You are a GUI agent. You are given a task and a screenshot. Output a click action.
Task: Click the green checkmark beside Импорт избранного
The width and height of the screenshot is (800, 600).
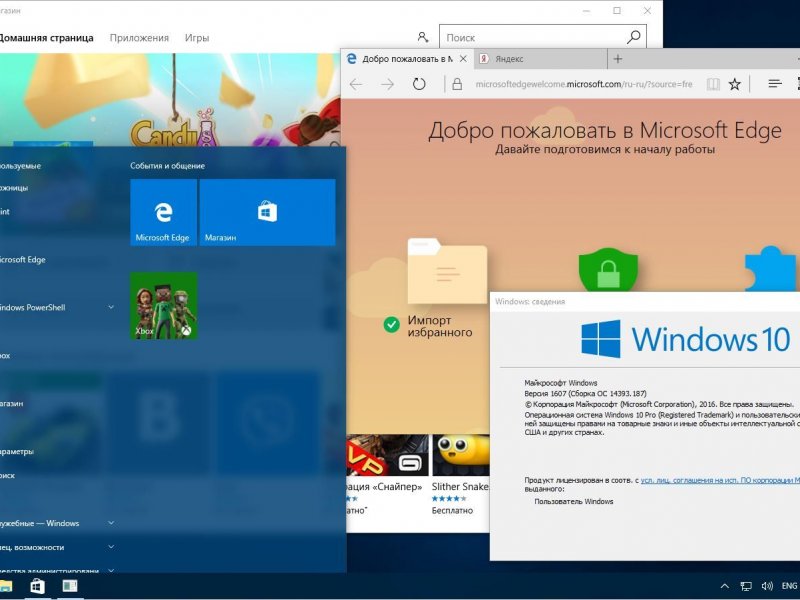[x=391, y=324]
